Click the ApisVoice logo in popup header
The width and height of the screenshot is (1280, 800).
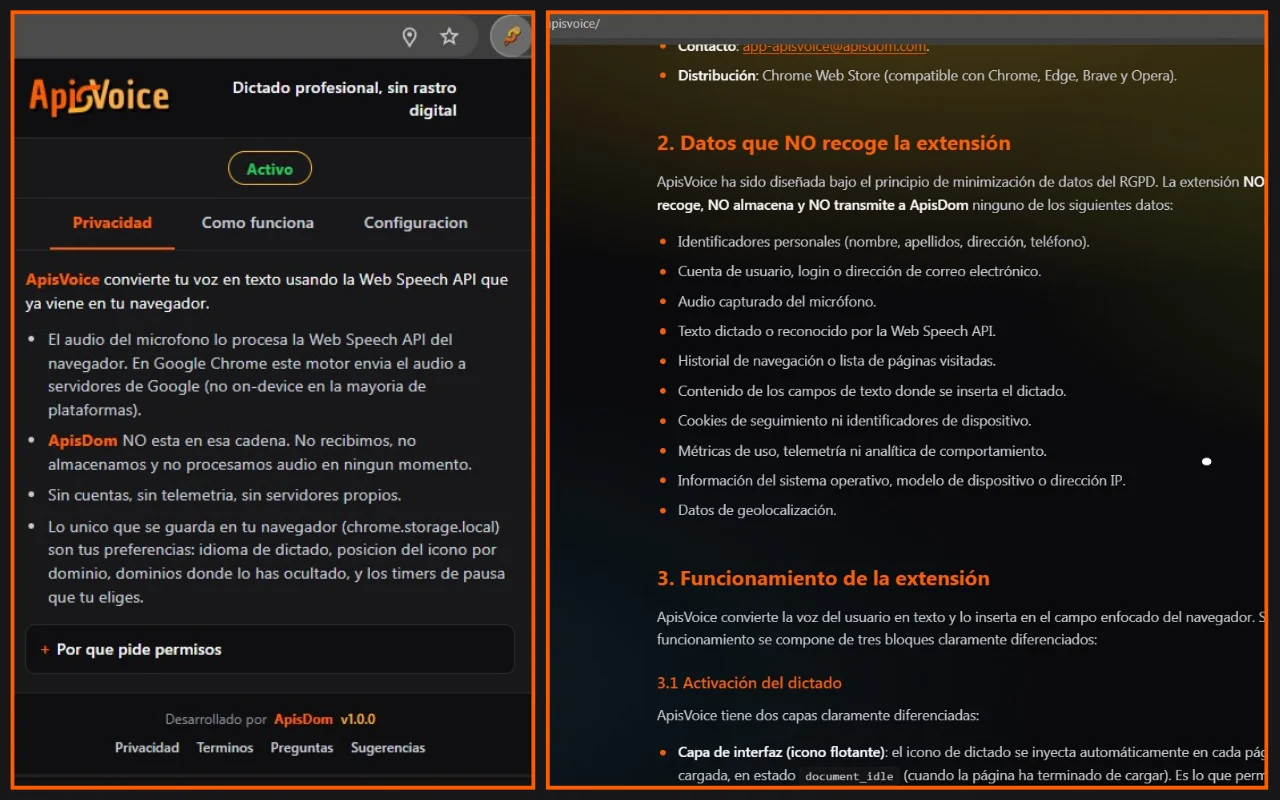coord(99,97)
